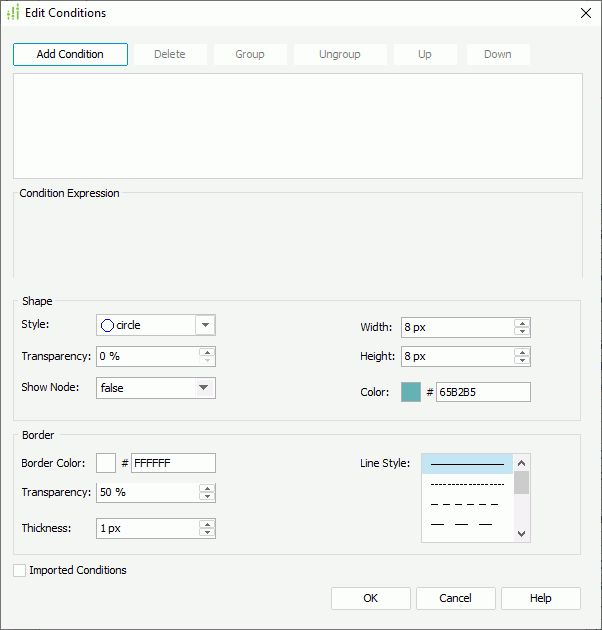Decrease Height with down arrow
Screen dimensions: 602x630
(x=522, y=360)
